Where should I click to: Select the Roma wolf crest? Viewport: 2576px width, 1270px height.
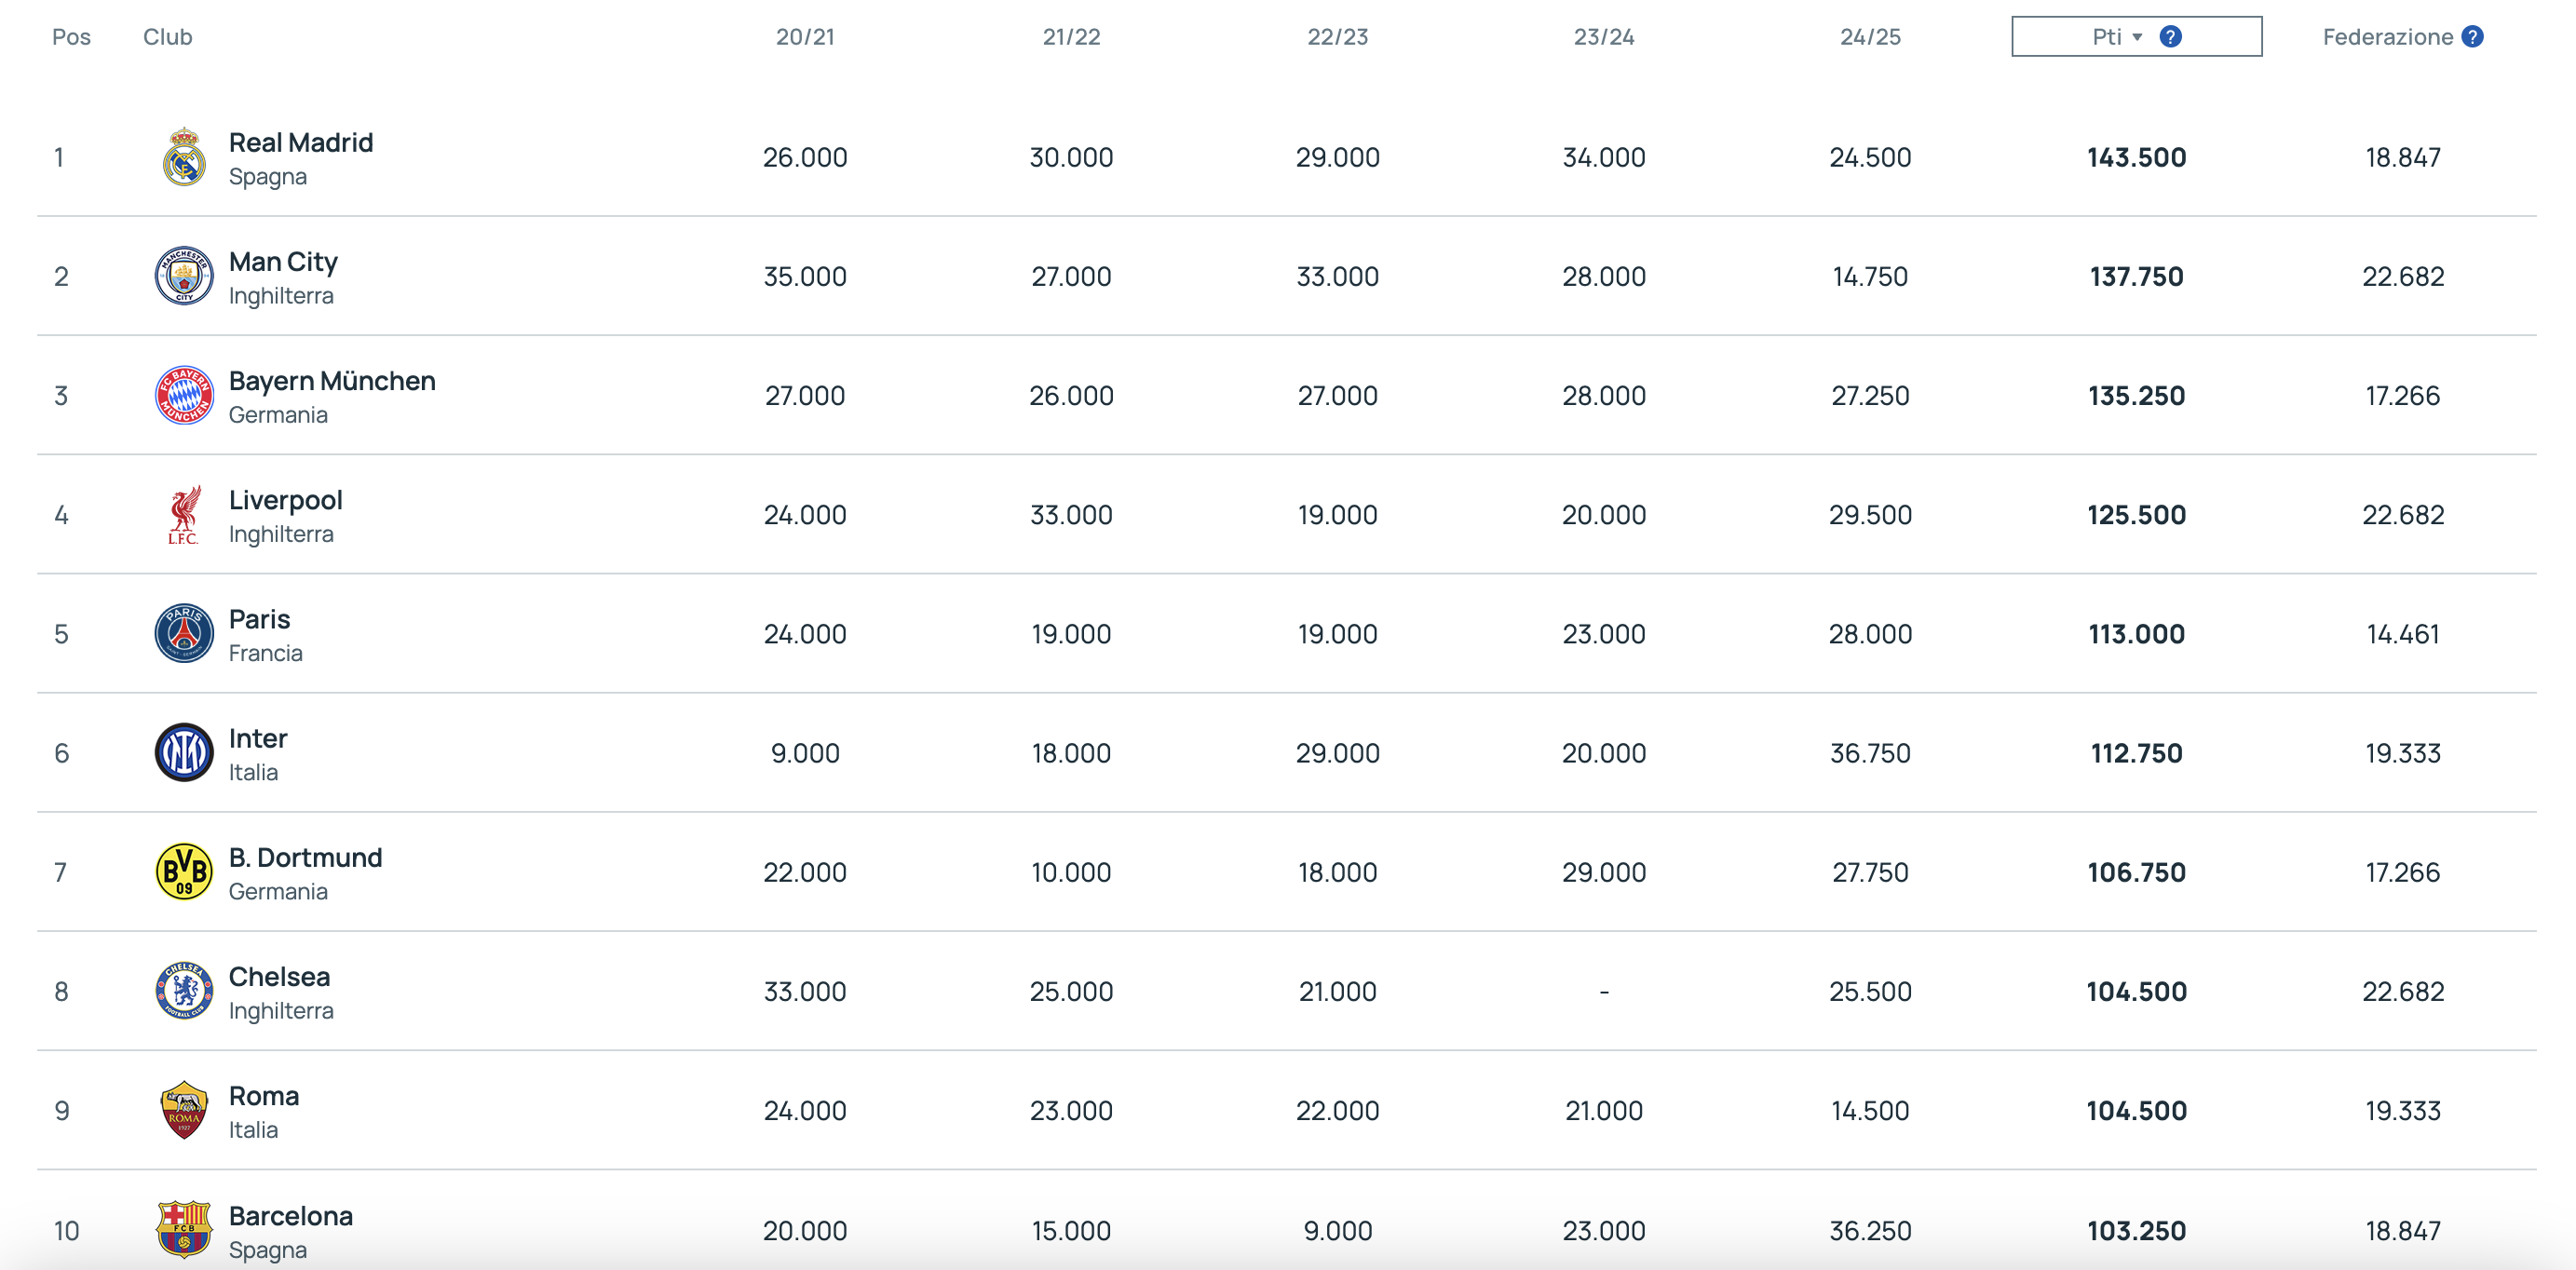184,1110
